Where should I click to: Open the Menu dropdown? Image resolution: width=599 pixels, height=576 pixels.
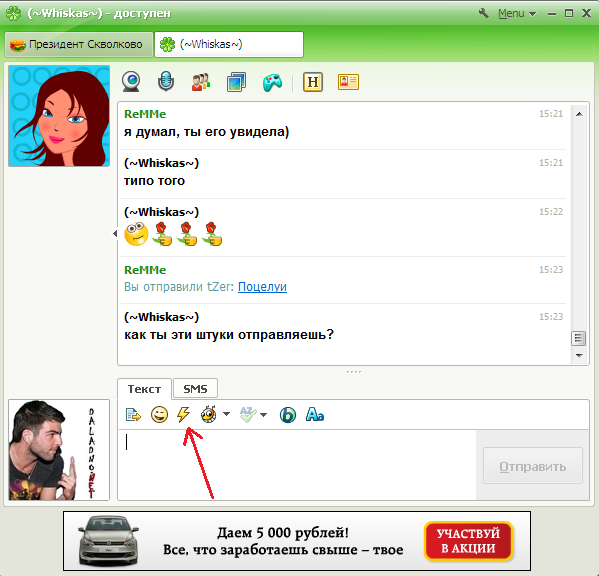point(517,13)
